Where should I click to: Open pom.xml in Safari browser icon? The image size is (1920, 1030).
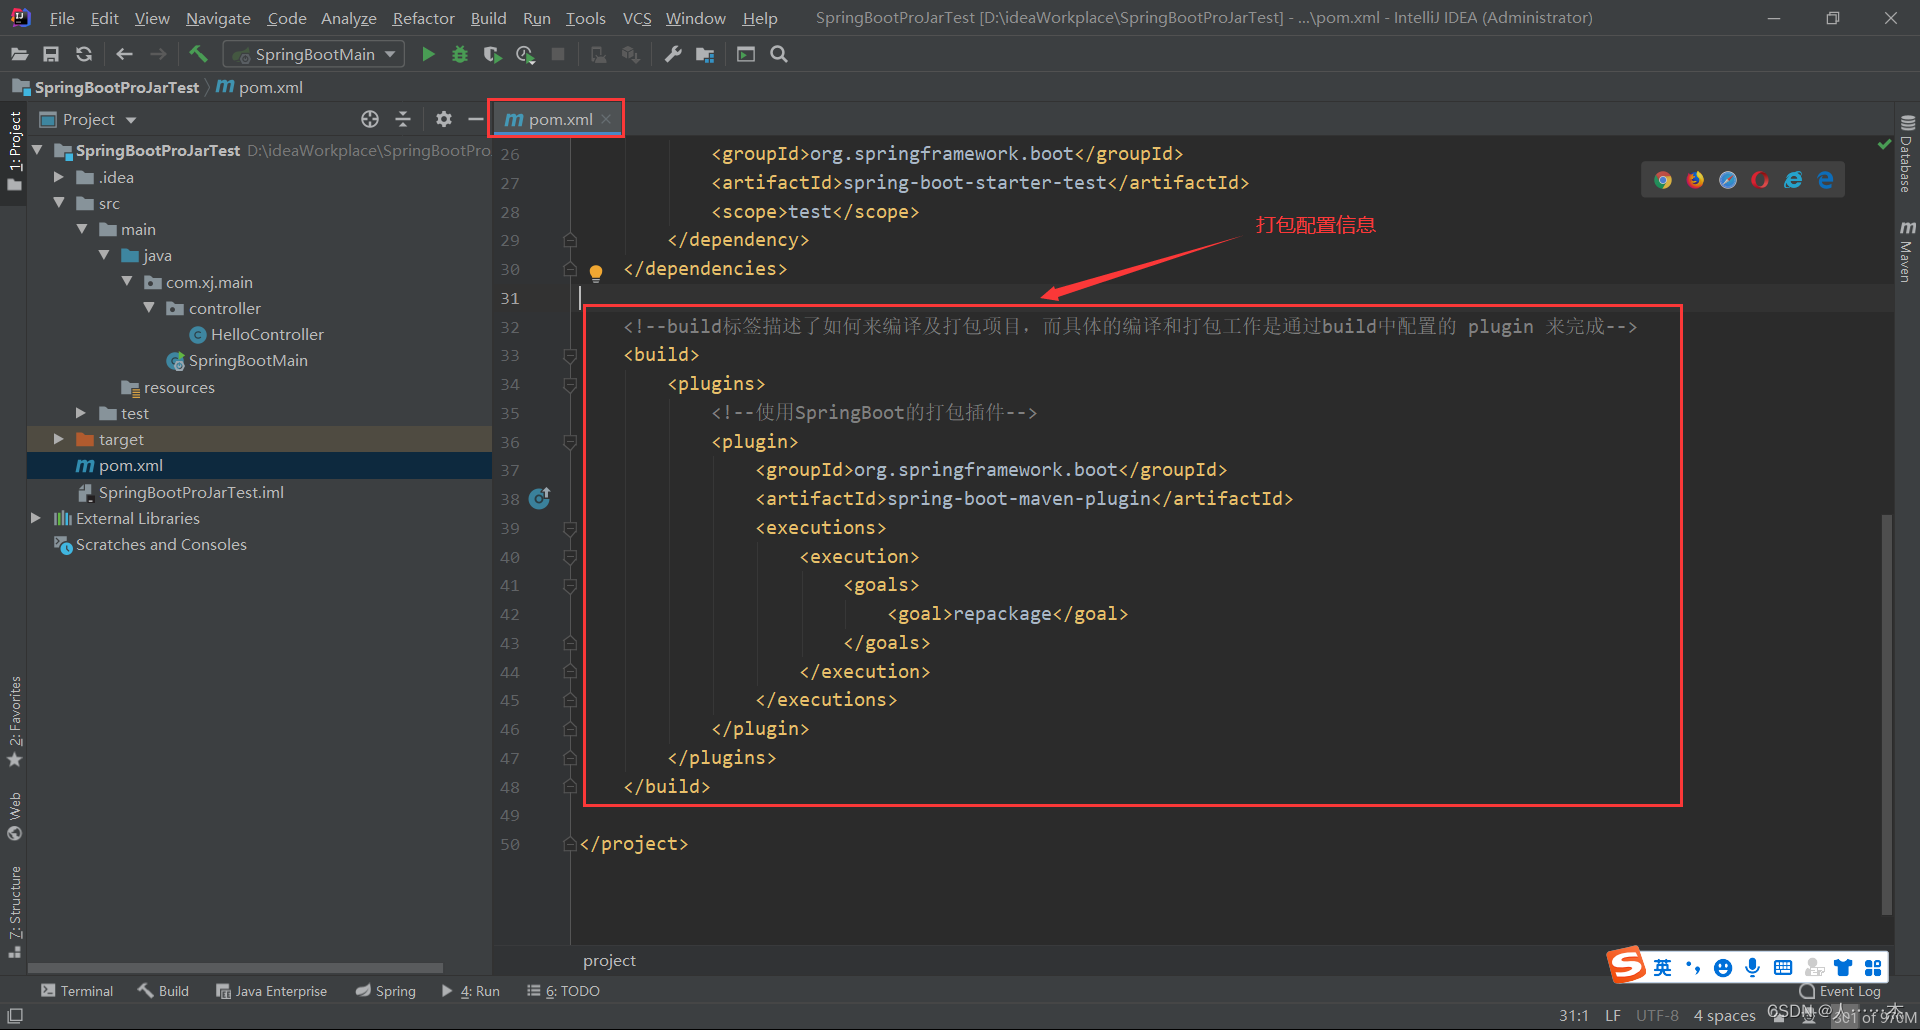click(1728, 180)
